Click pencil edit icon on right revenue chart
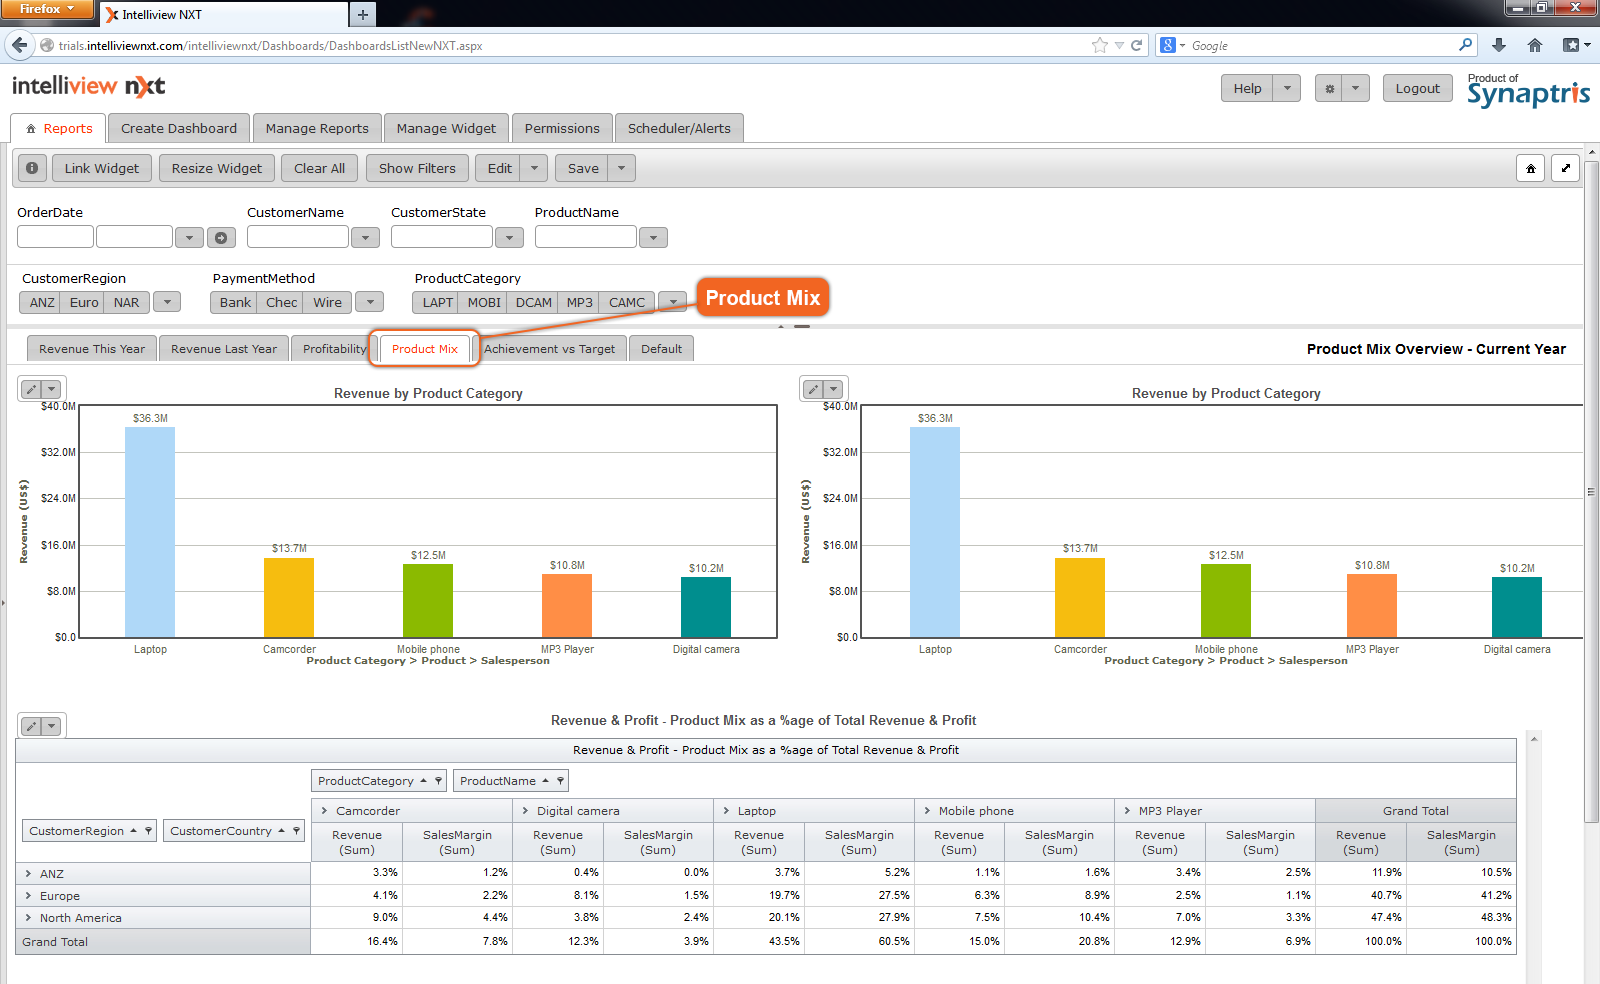 click(x=813, y=389)
